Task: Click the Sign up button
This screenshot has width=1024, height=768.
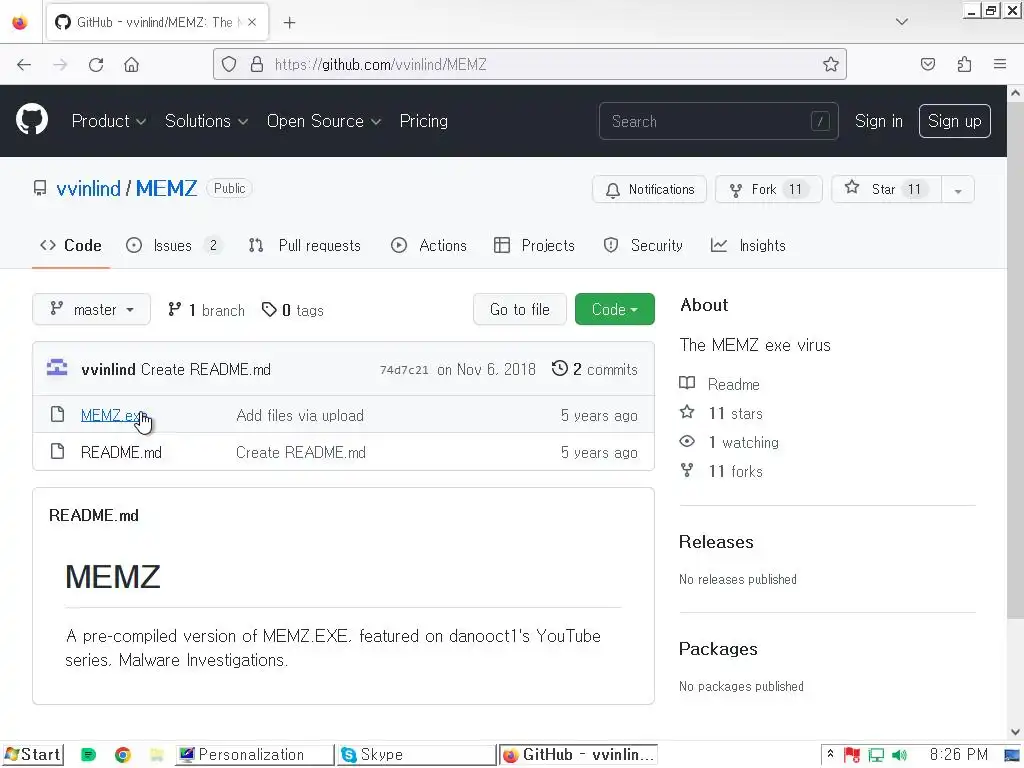Action: pyautogui.click(x=954, y=121)
